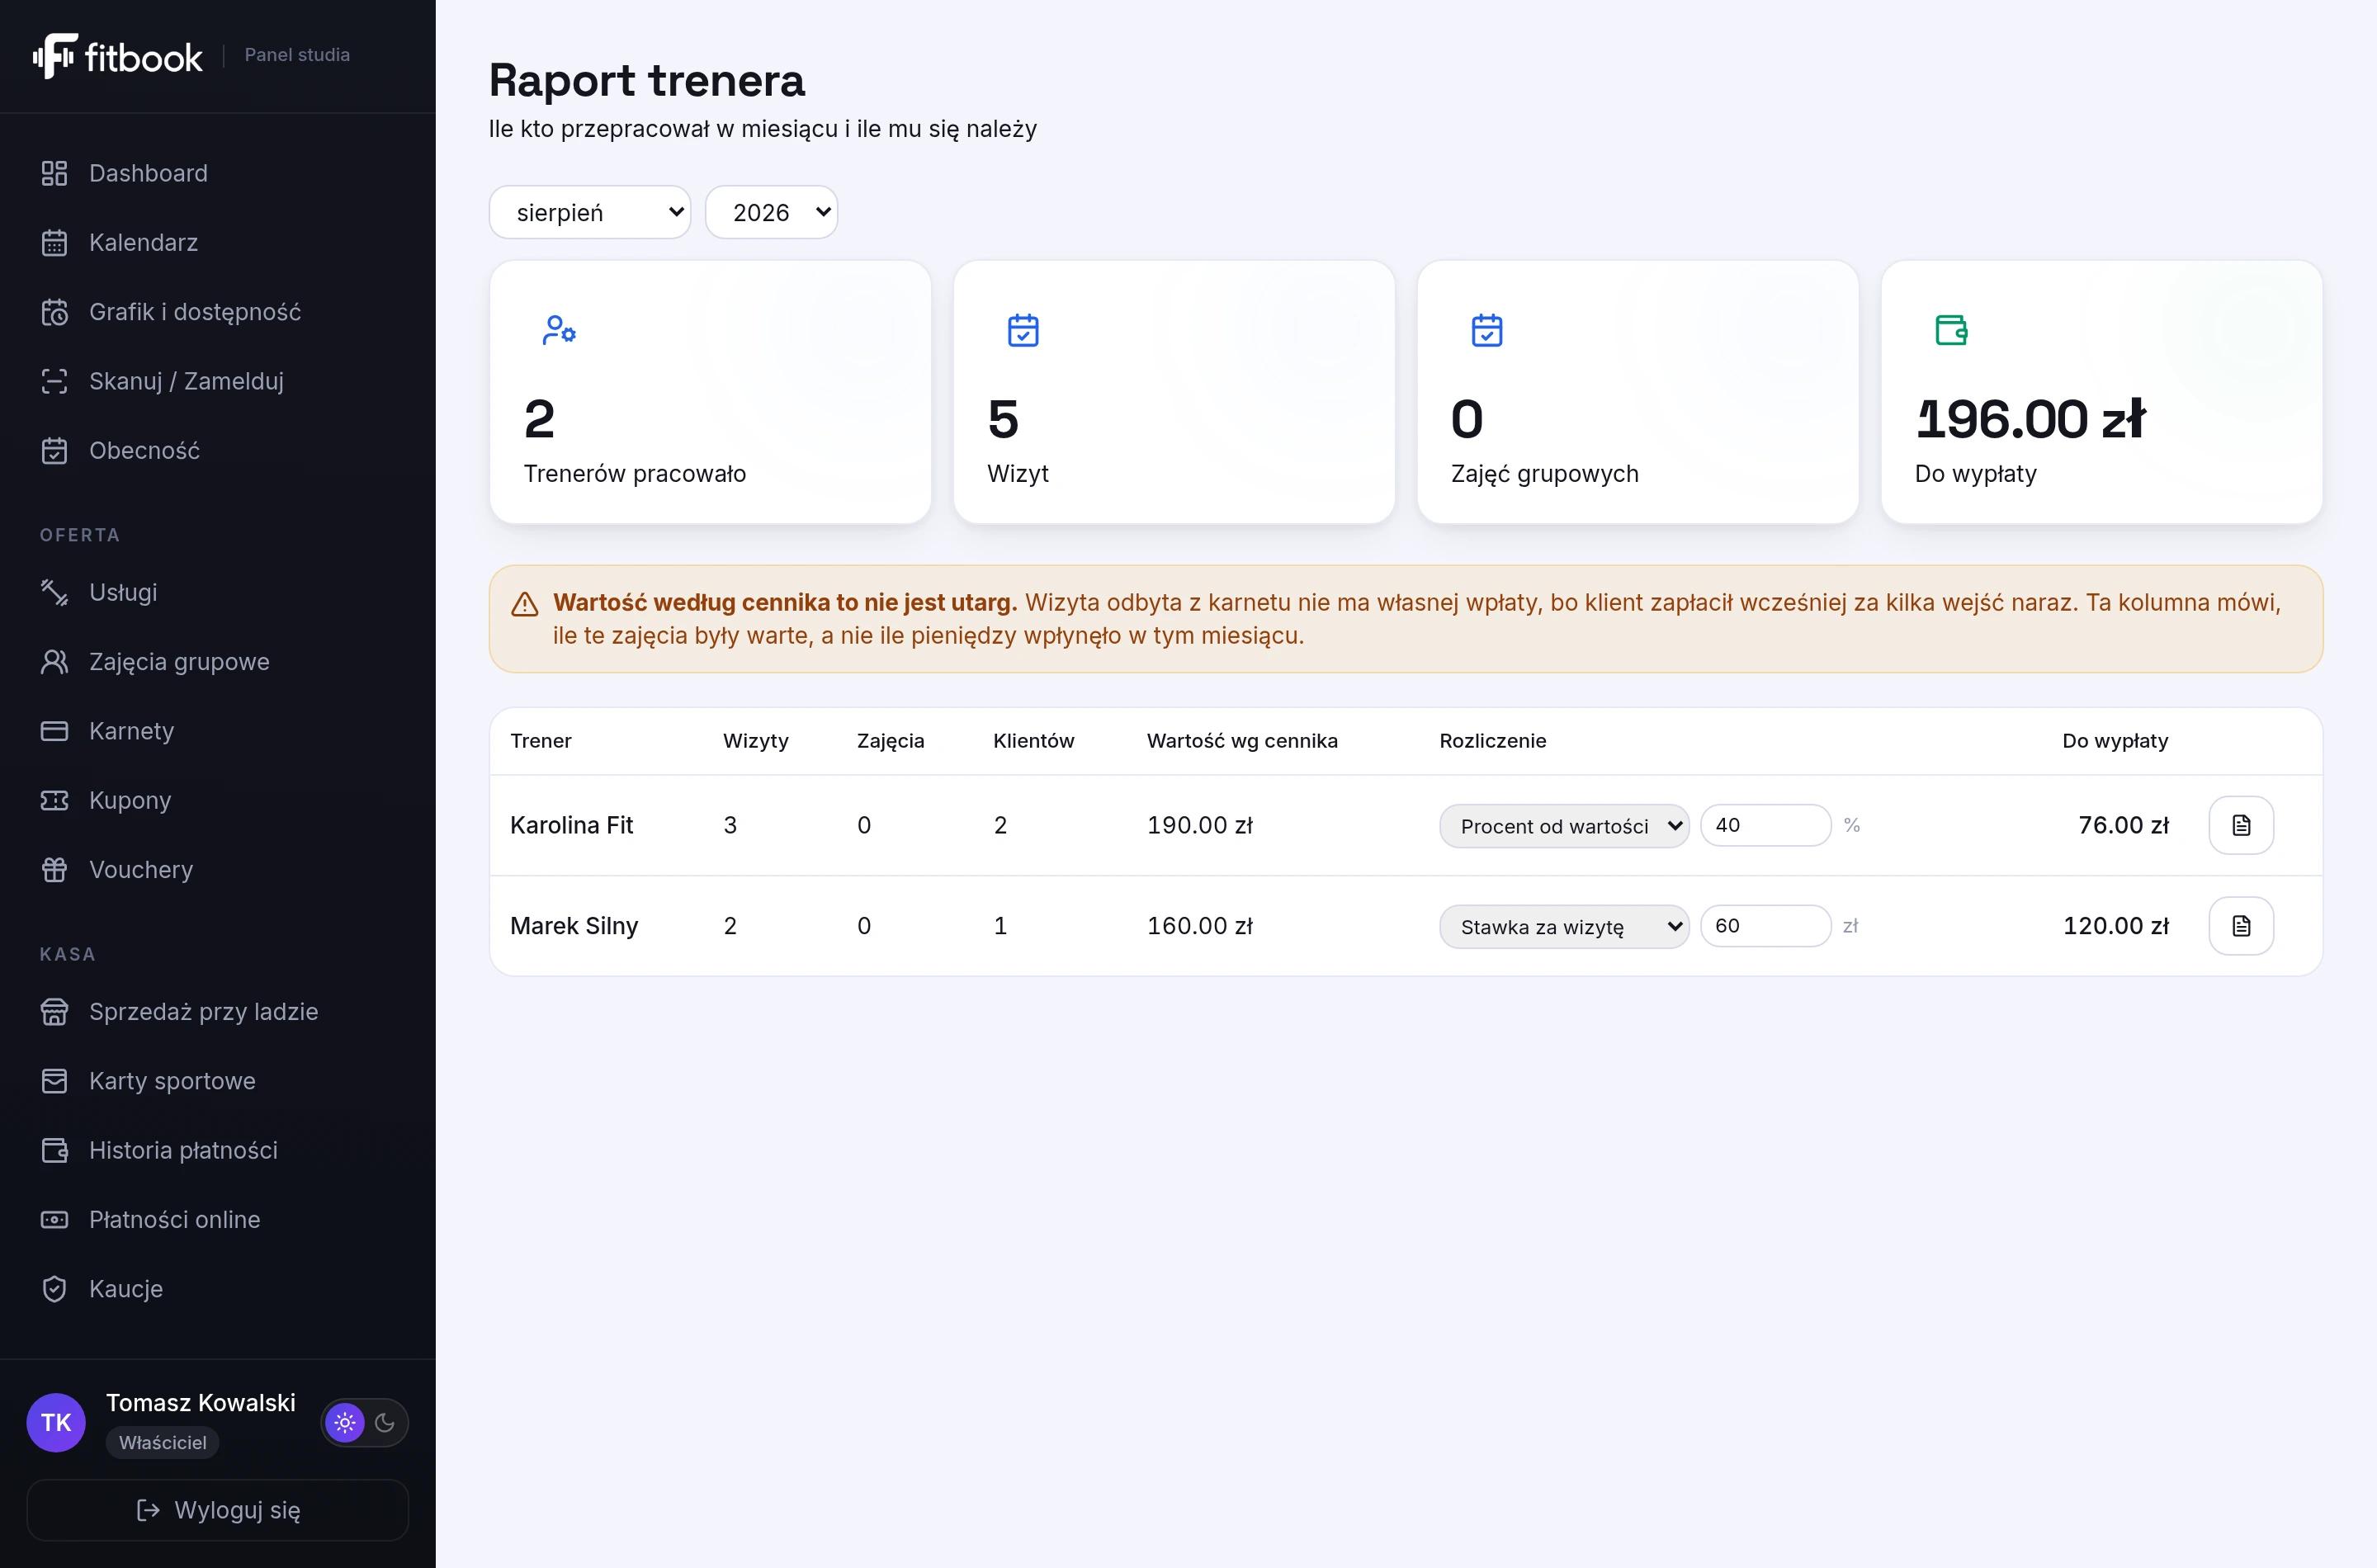The width and height of the screenshot is (2377, 1568).
Task: Click the 76.00 zł payout amount
Action: coord(2123,825)
